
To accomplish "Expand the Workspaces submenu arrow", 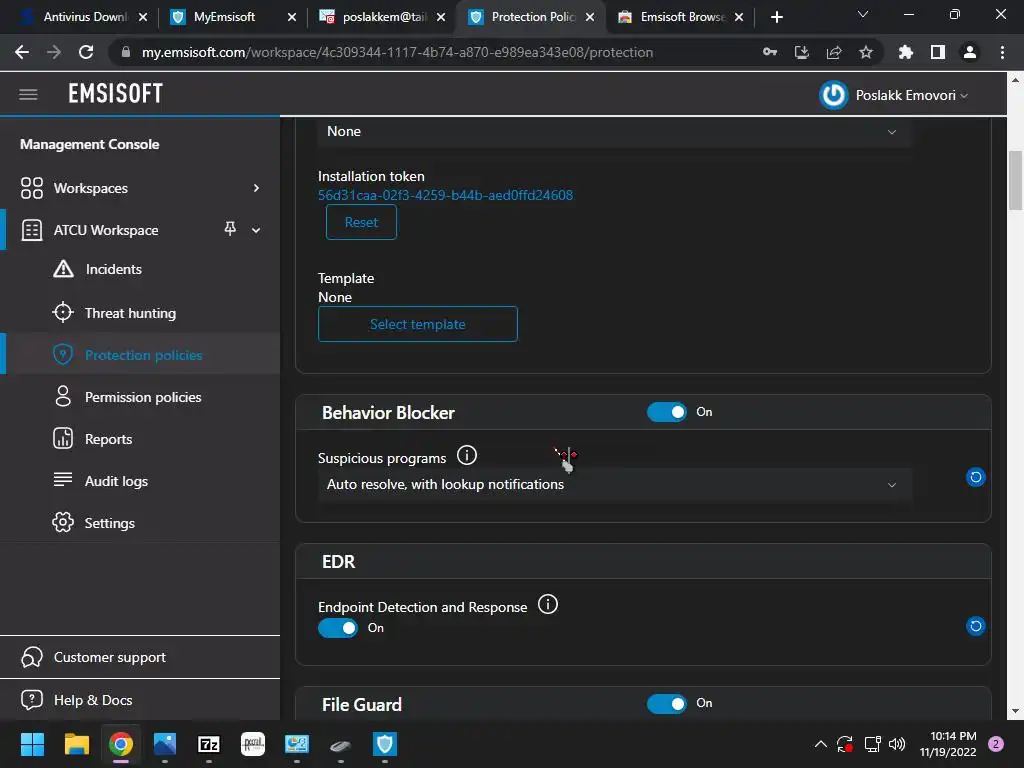I will click(x=256, y=188).
